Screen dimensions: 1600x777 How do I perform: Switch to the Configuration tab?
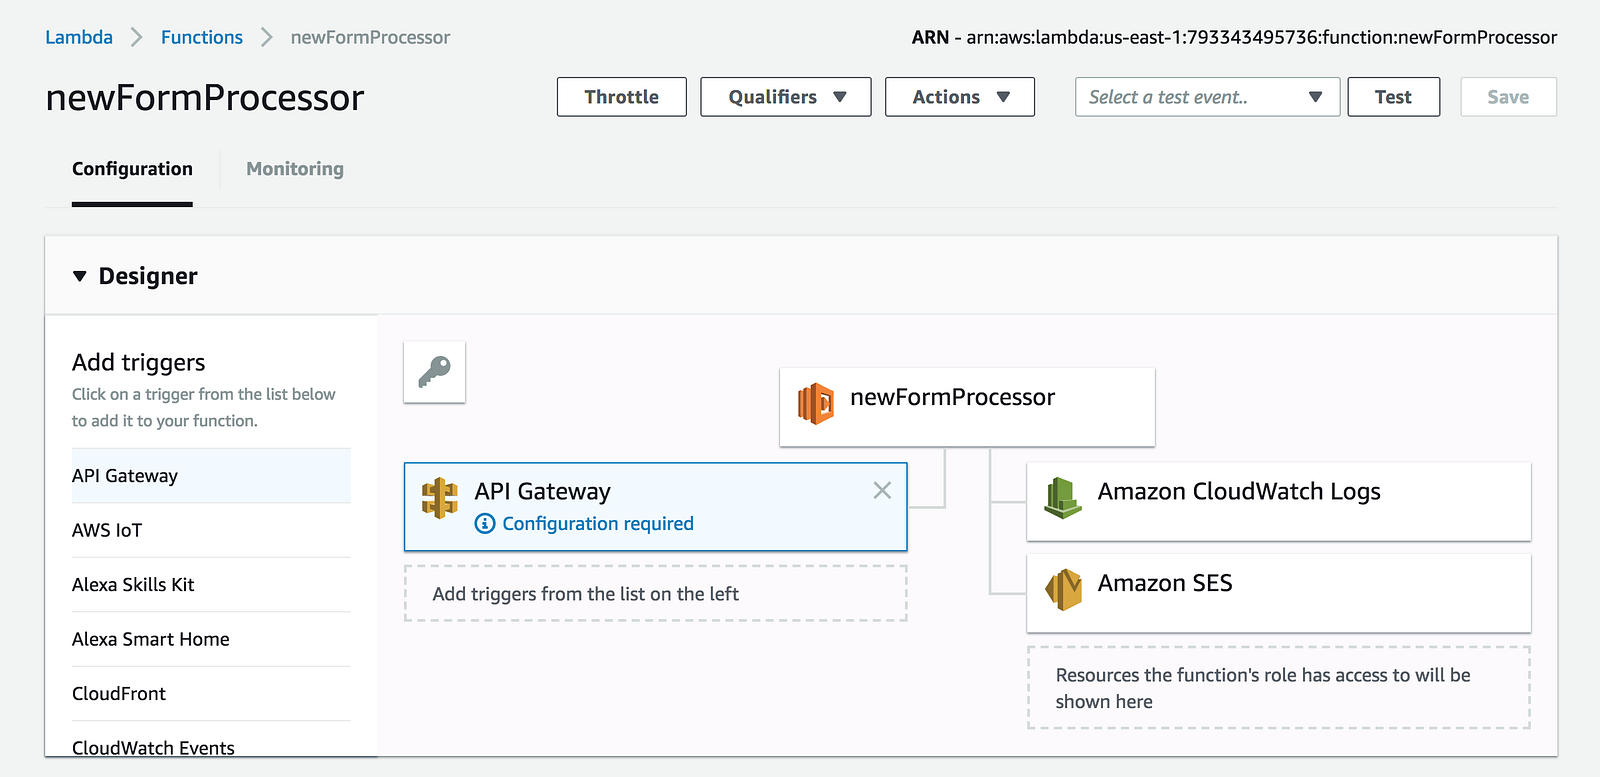point(132,169)
